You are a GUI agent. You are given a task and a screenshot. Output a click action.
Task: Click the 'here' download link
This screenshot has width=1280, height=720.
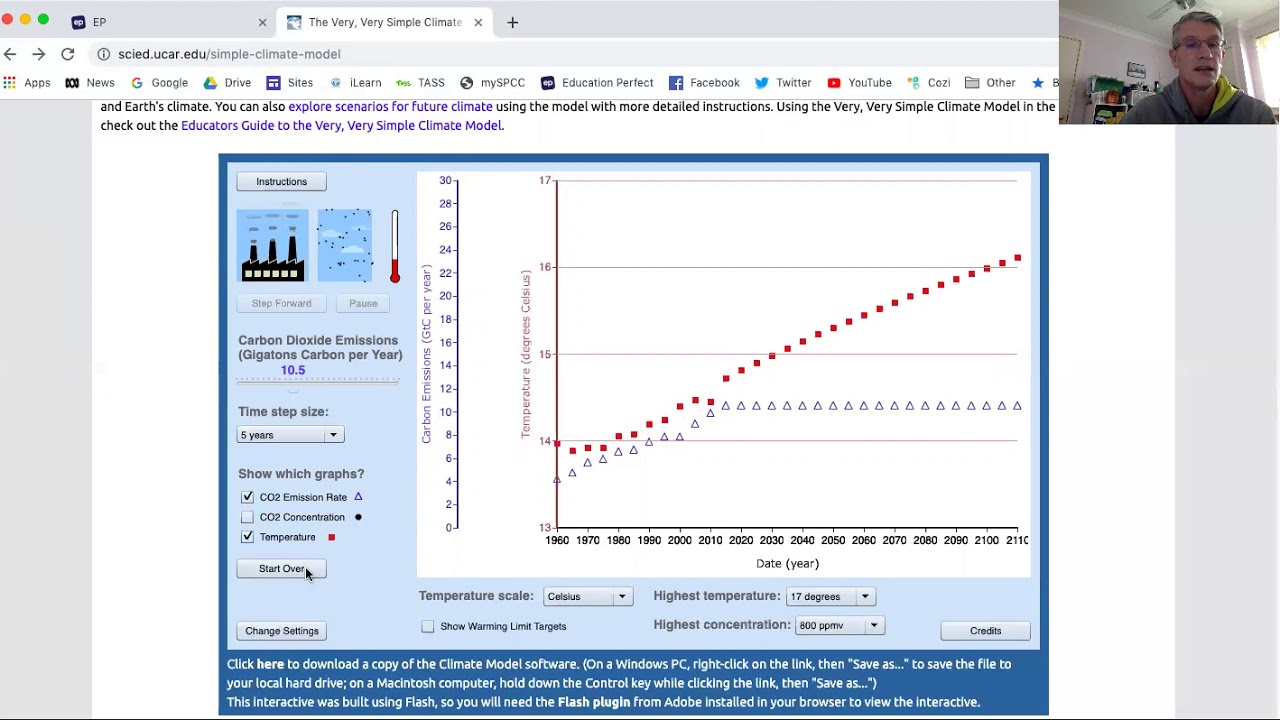[x=270, y=664]
